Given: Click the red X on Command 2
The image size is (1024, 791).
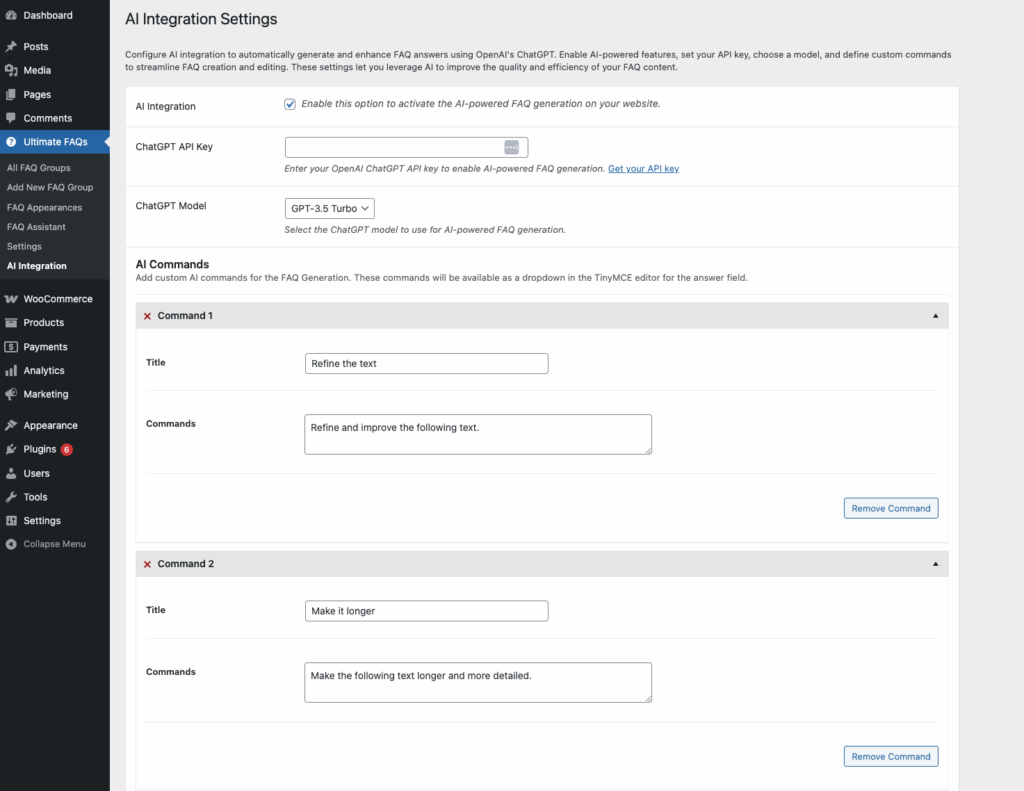Looking at the screenshot, I should tap(147, 564).
